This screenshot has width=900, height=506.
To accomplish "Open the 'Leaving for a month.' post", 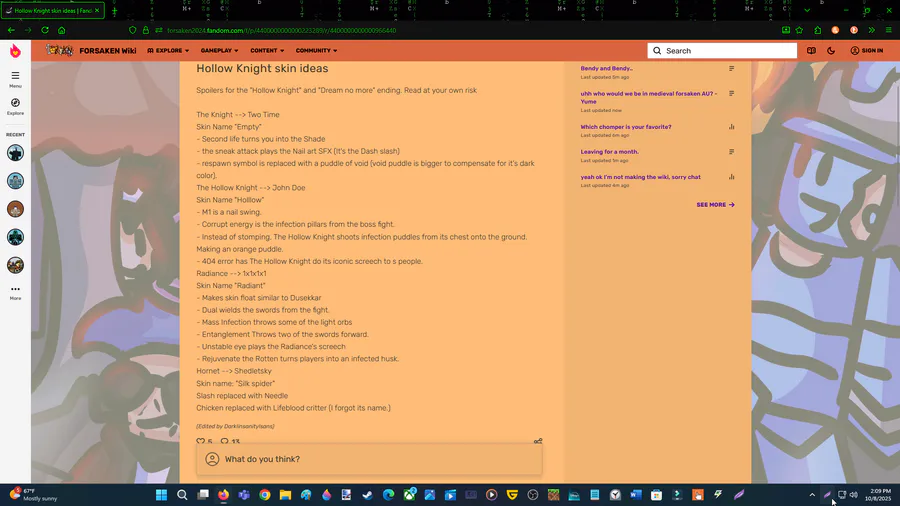I will [610, 152].
